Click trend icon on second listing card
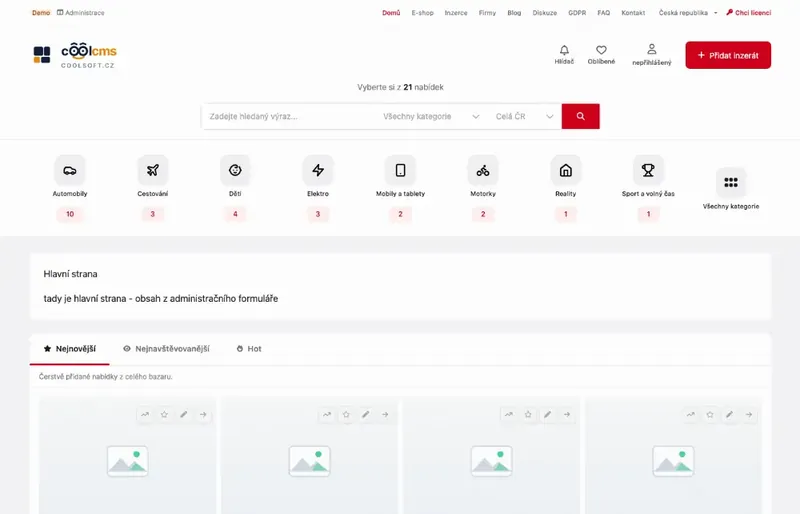The height and width of the screenshot is (514, 800). pos(327,414)
